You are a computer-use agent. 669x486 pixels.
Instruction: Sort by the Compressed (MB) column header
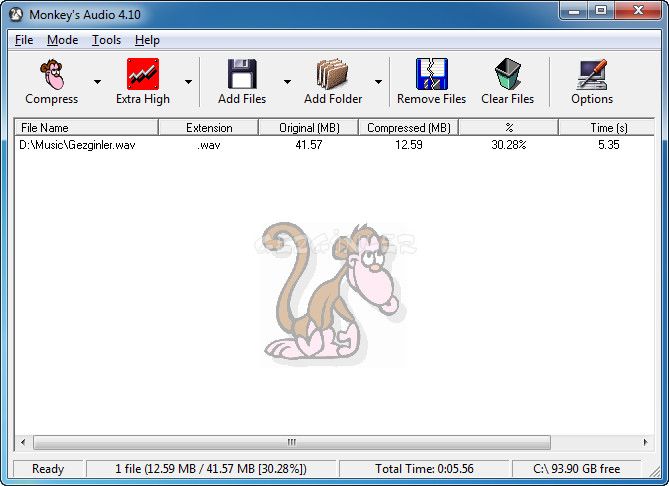[408, 128]
